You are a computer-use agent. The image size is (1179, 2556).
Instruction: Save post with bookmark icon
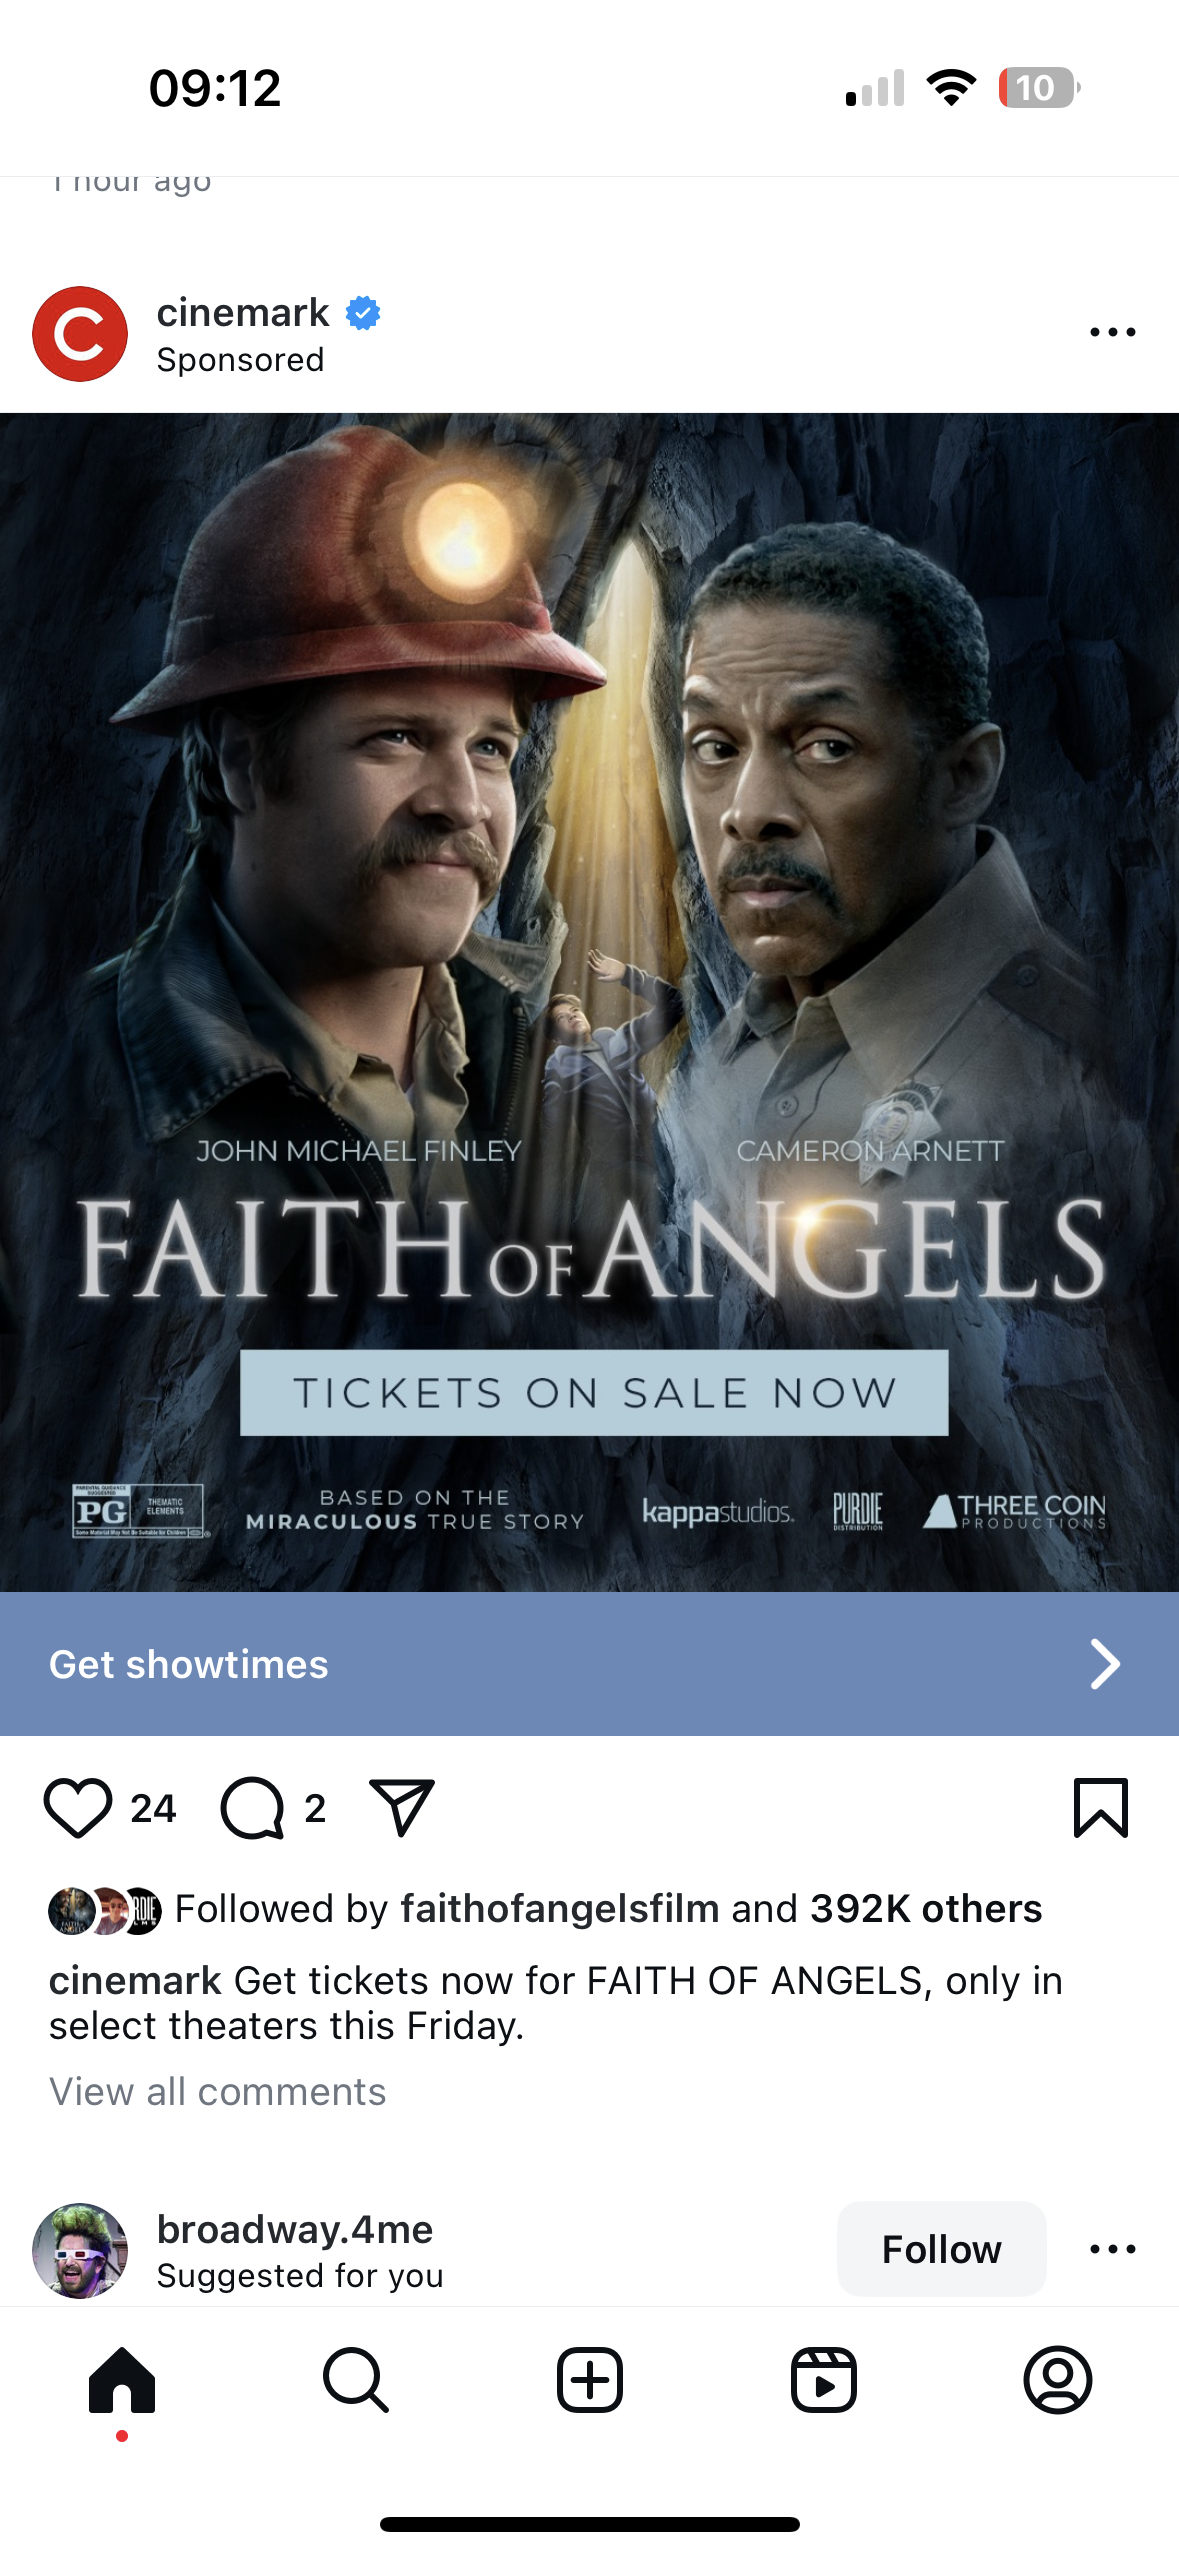click(x=1101, y=1807)
